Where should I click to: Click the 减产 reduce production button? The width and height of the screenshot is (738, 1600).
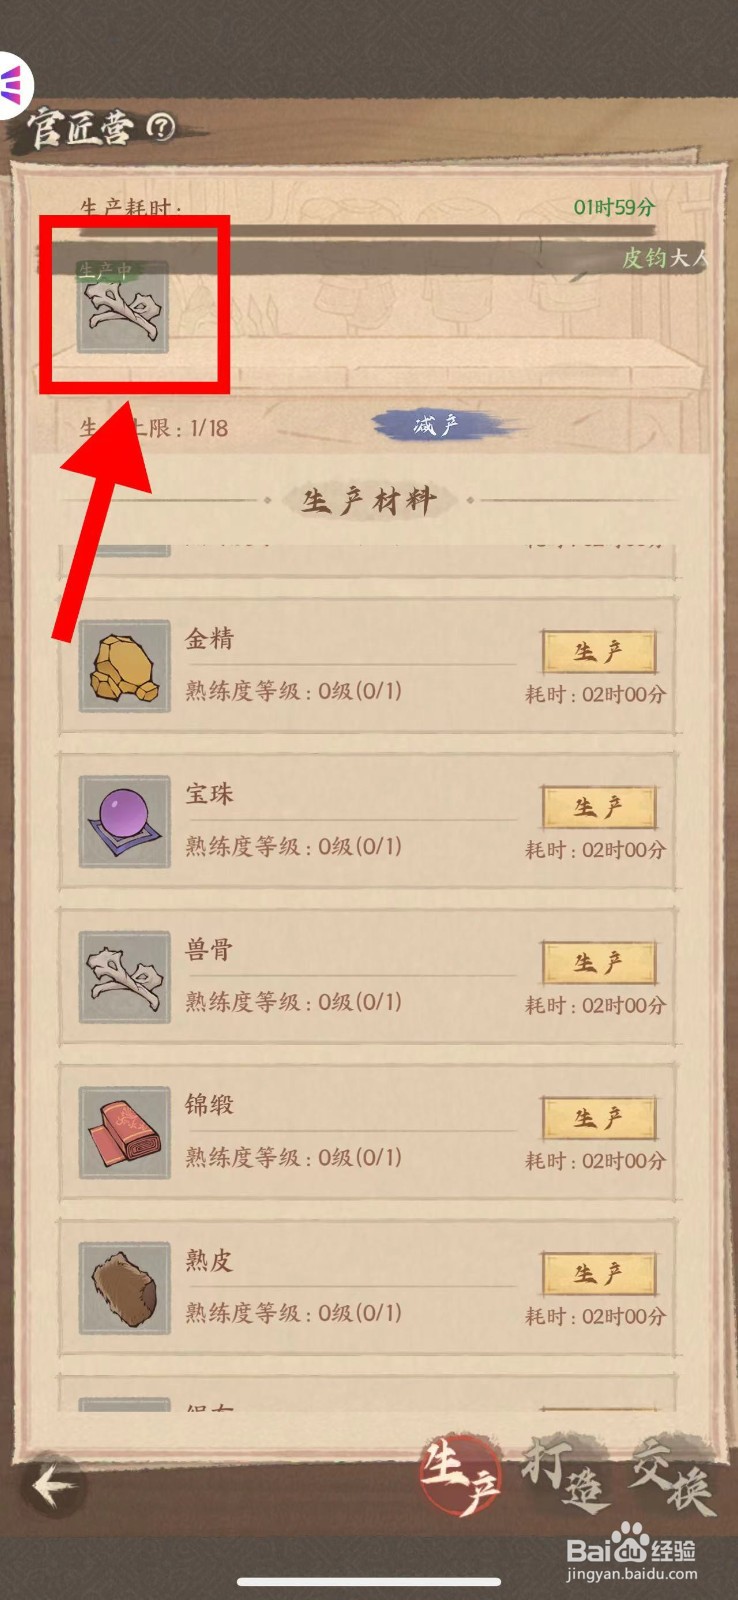click(x=437, y=426)
